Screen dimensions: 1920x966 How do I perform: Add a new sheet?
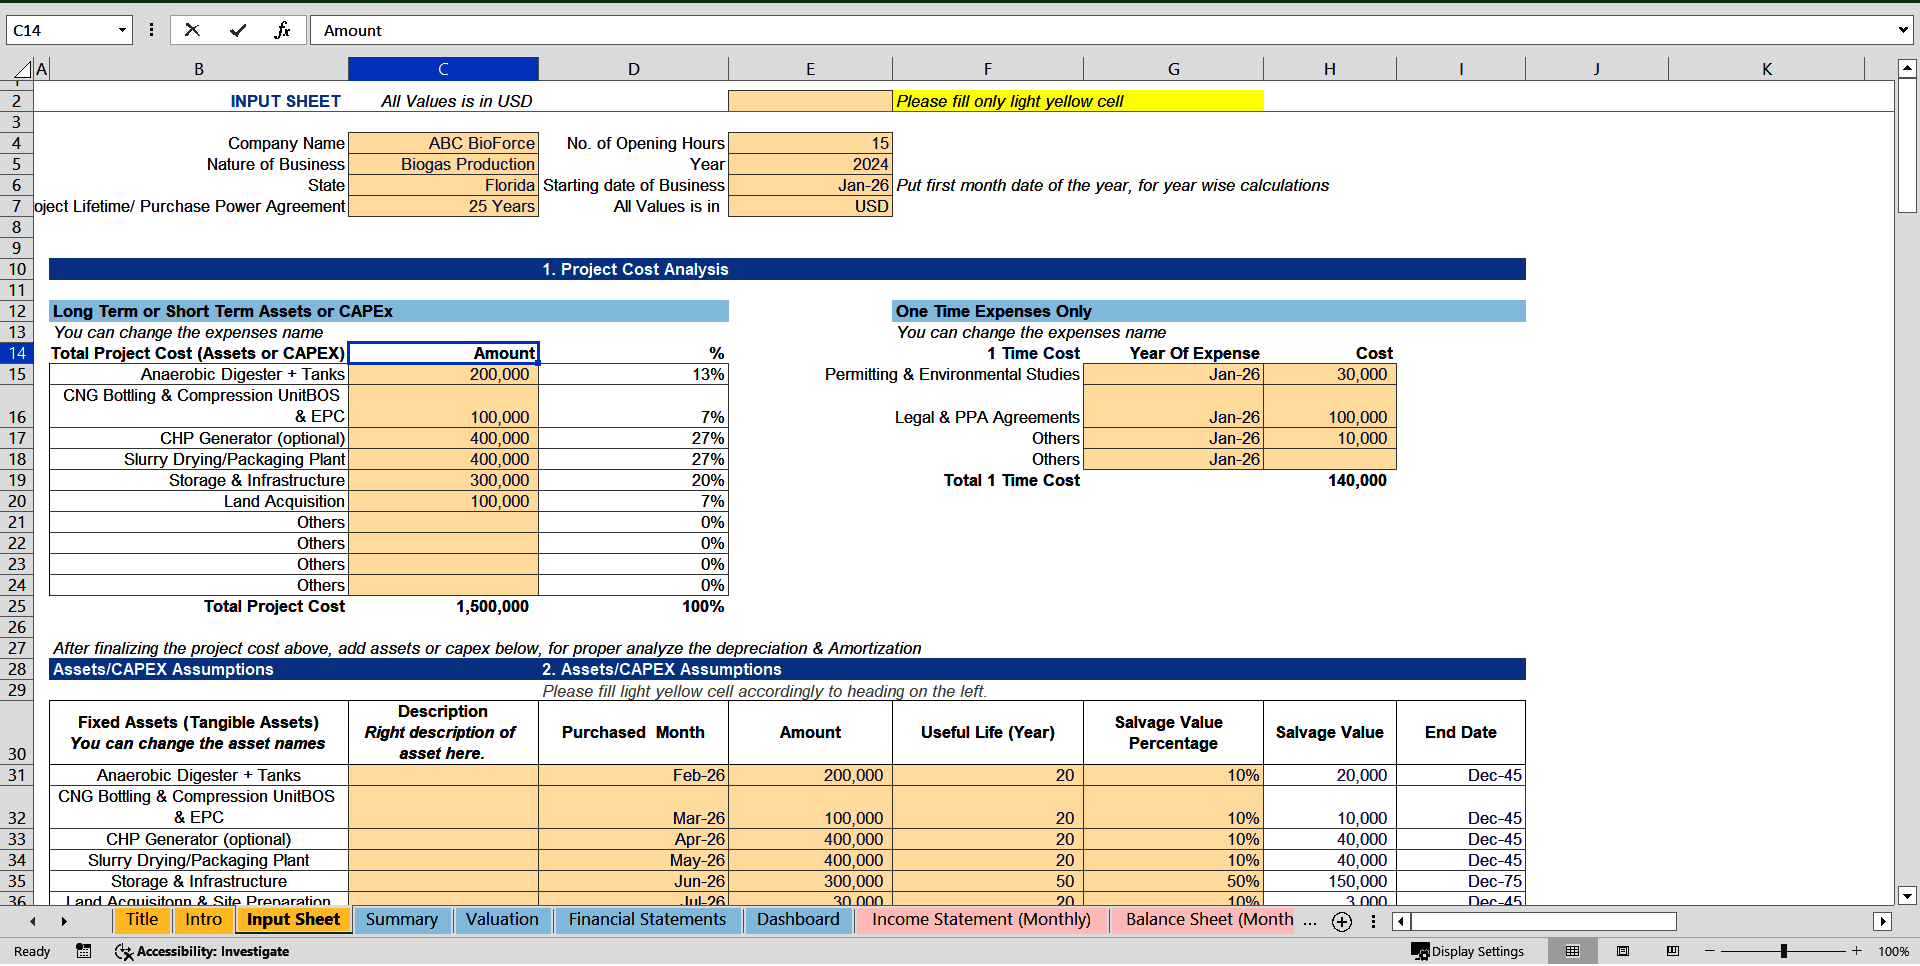[1342, 922]
